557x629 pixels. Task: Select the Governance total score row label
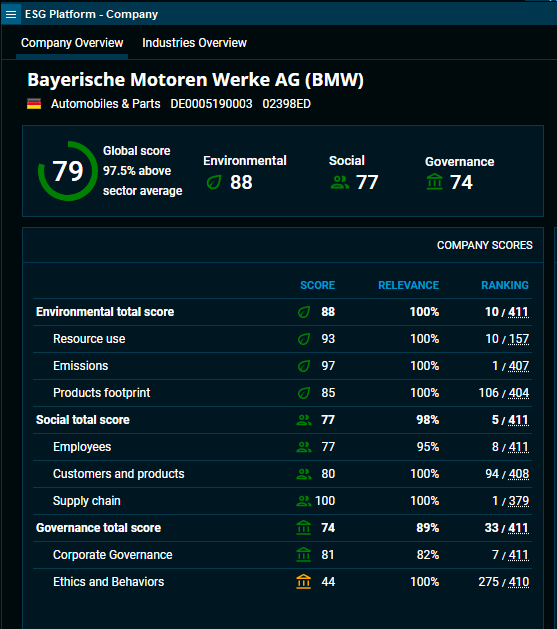click(98, 528)
